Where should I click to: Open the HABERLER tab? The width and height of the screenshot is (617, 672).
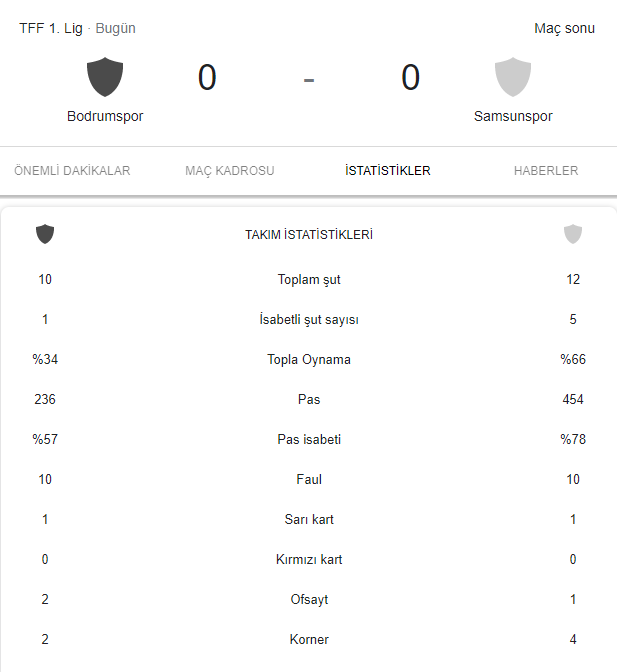546,171
